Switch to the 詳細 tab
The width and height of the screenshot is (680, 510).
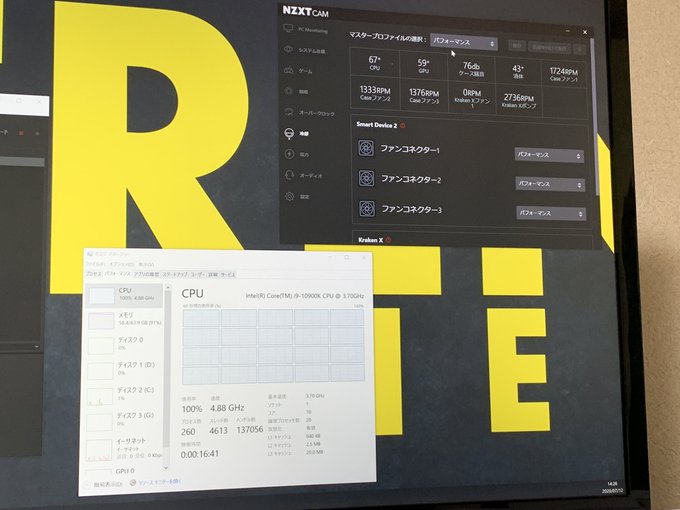click(x=213, y=274)
